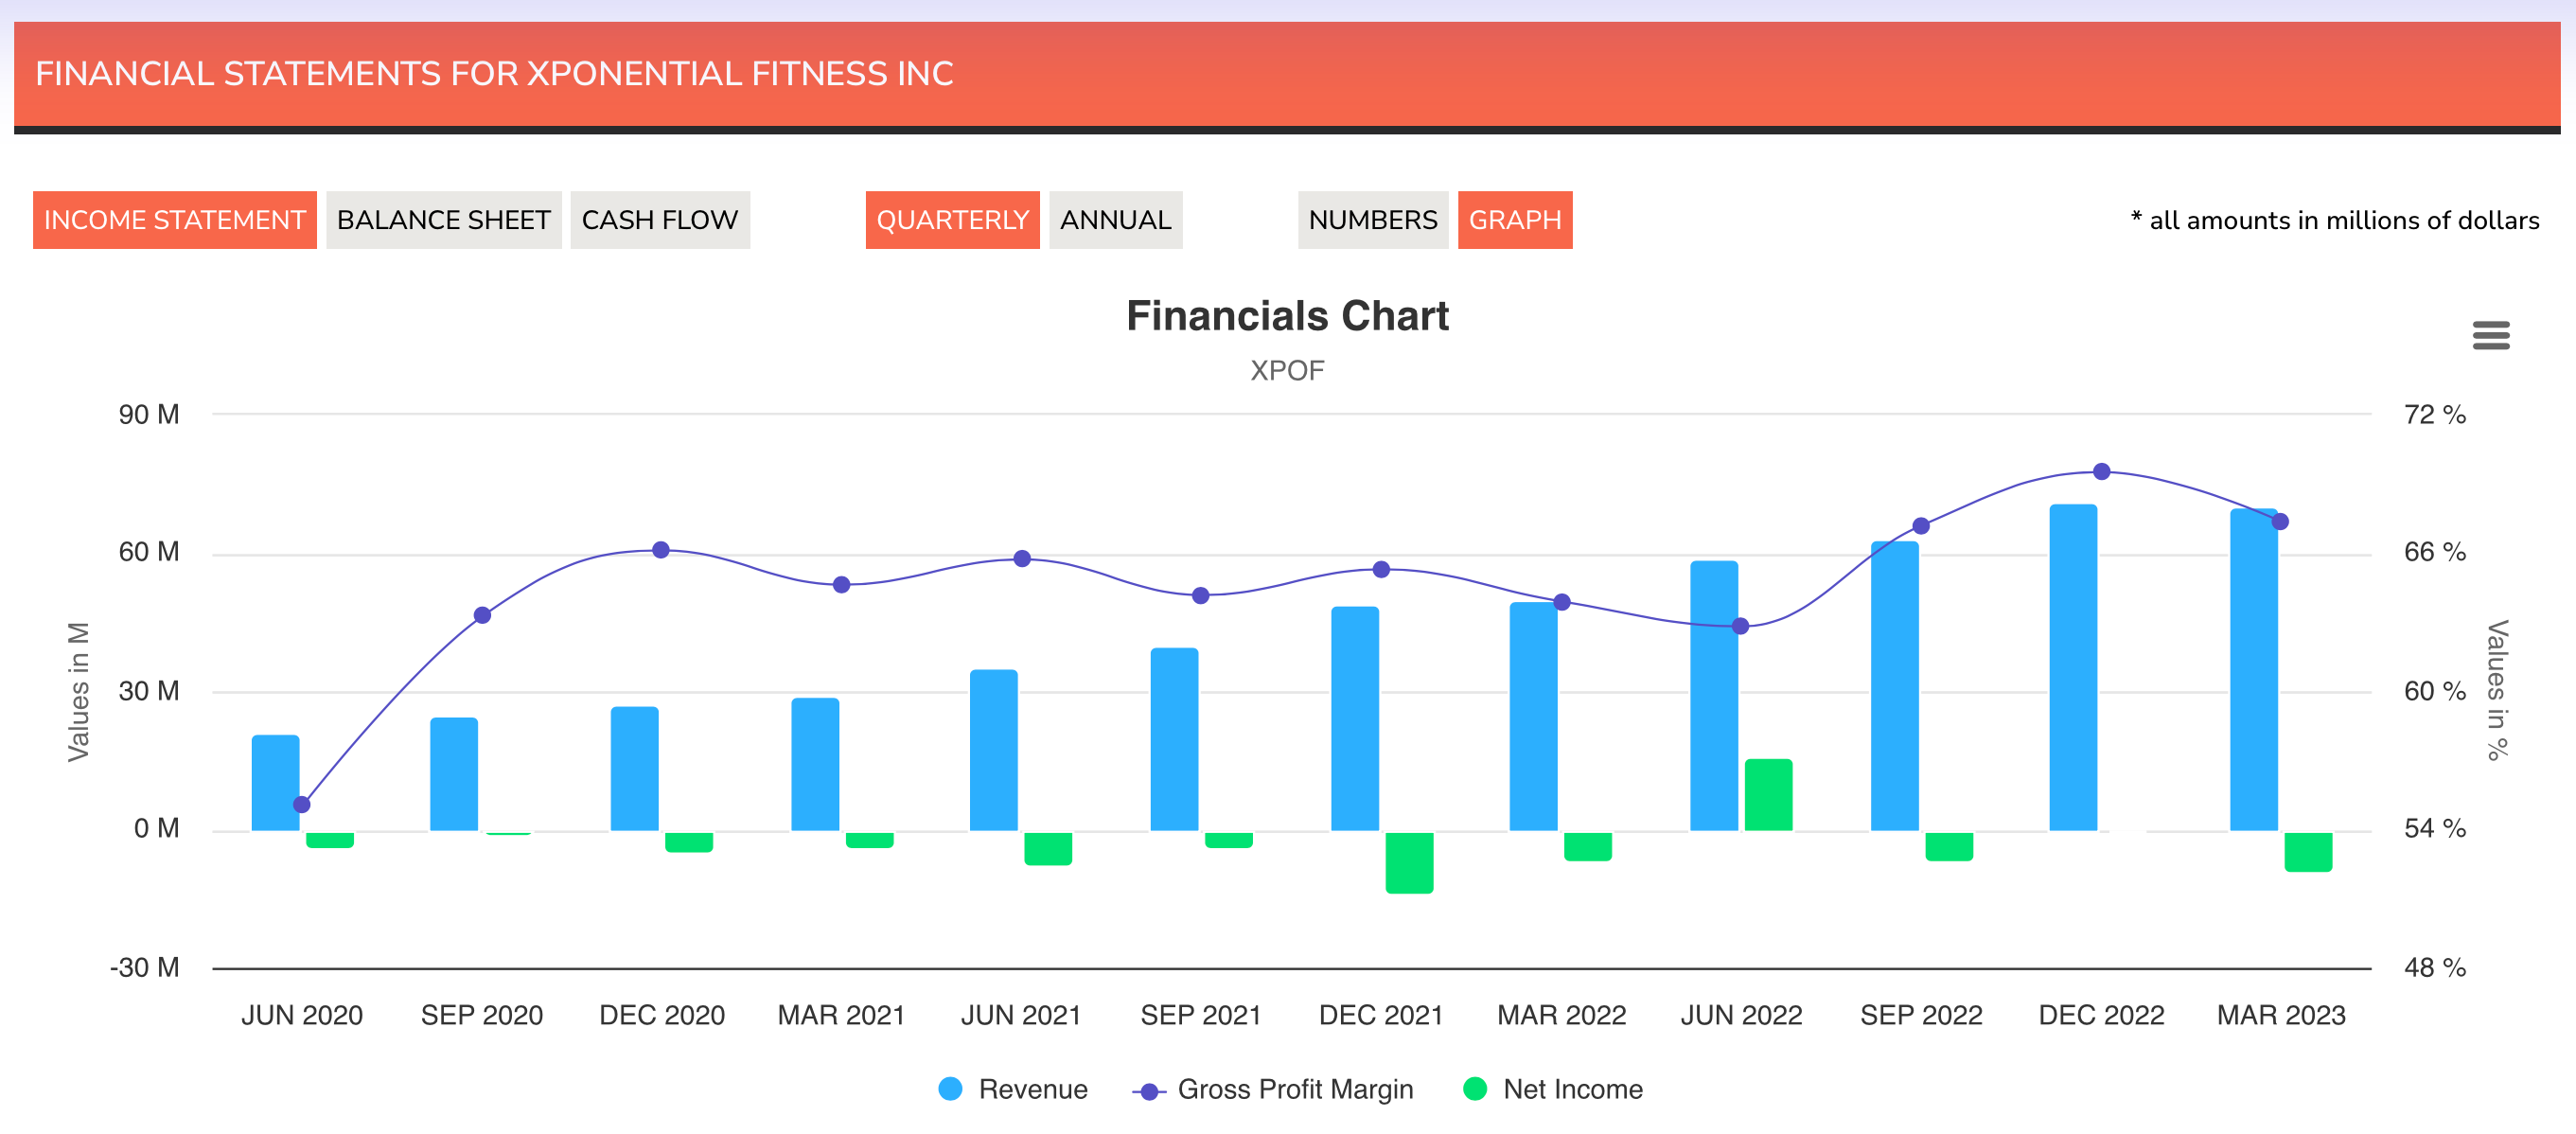
Task: Click the green Net Income legend circle
Action: point(1475,1089)
